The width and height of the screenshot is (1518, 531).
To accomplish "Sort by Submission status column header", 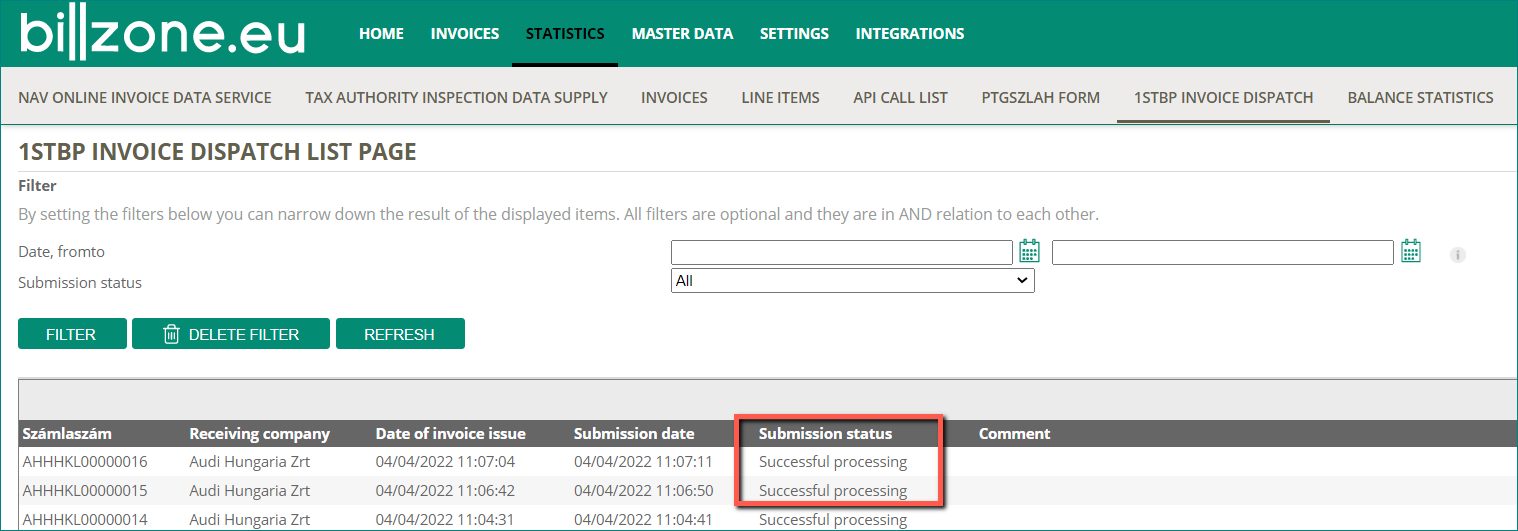I will pyautogui.click(x=825, y=434).
